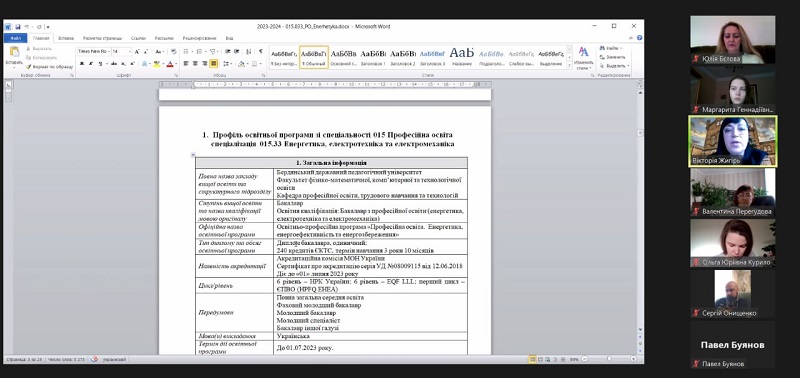The image size is (800, 378).
Task: Switch to the Рецензирование ribbon tab
Action: (199, 38)
